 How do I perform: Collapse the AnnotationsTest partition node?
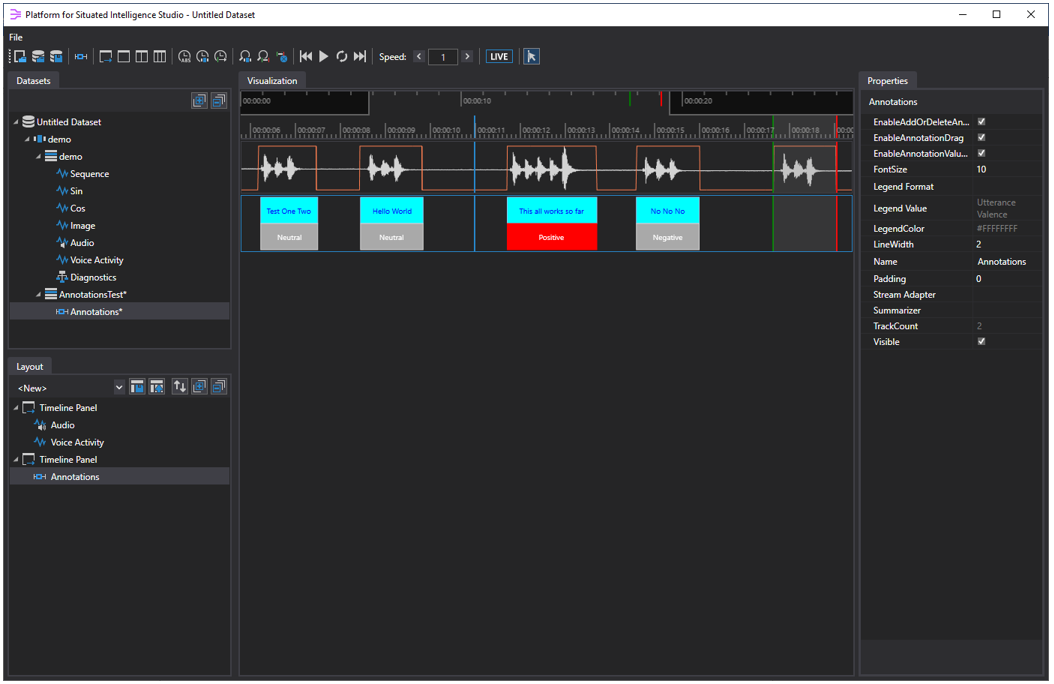[39, 295]
